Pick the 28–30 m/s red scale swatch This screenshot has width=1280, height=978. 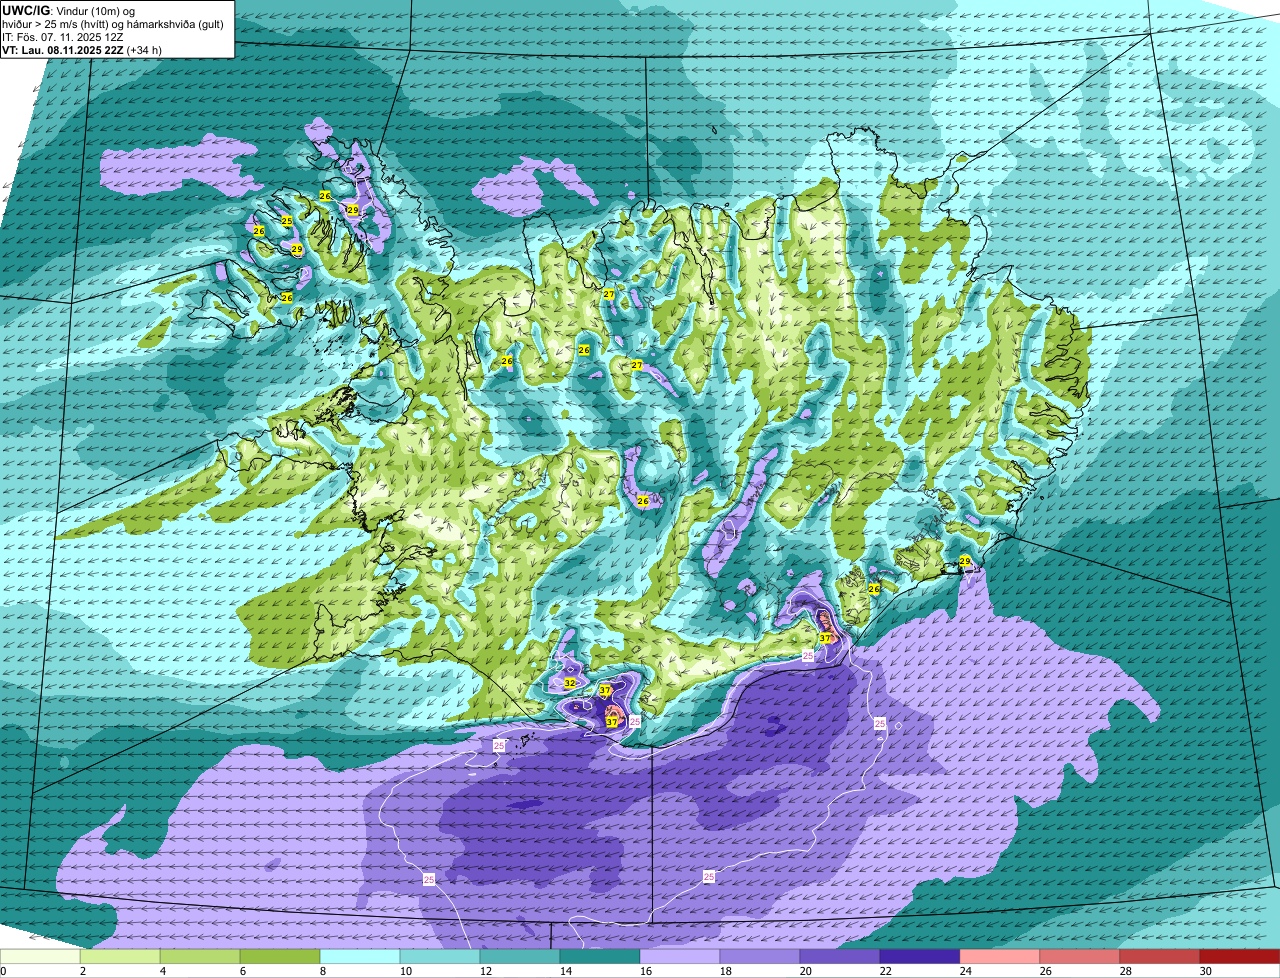1160,957
